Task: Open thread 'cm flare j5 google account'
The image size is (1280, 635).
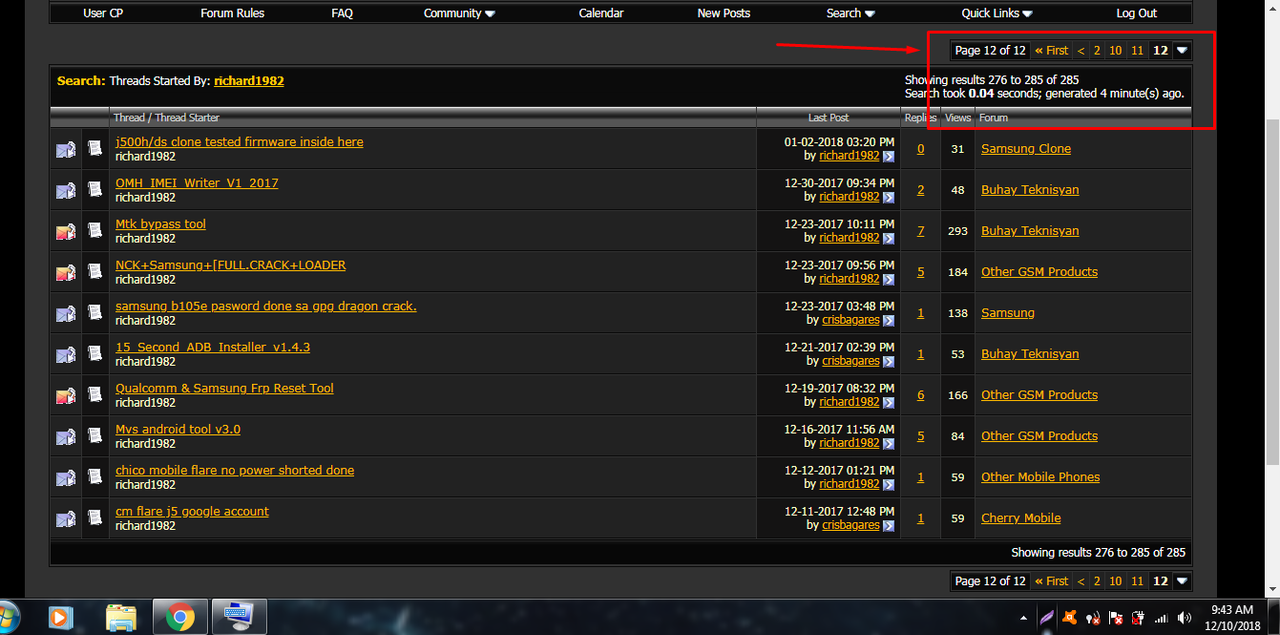Action: tap(192, 511)
